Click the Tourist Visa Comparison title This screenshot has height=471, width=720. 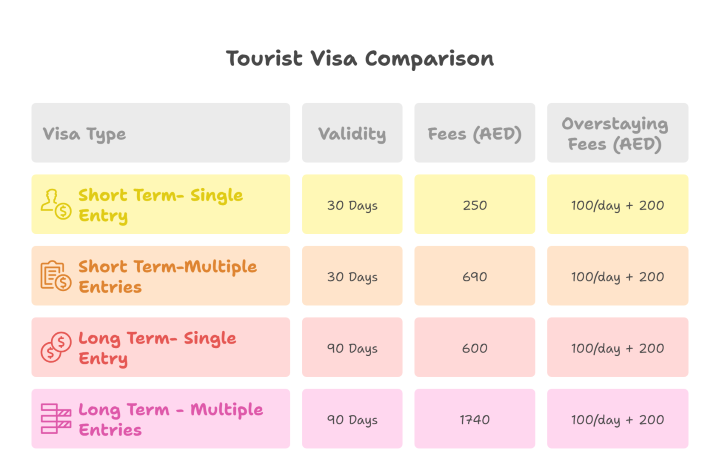pyautogui.click(x=360, y=59)
